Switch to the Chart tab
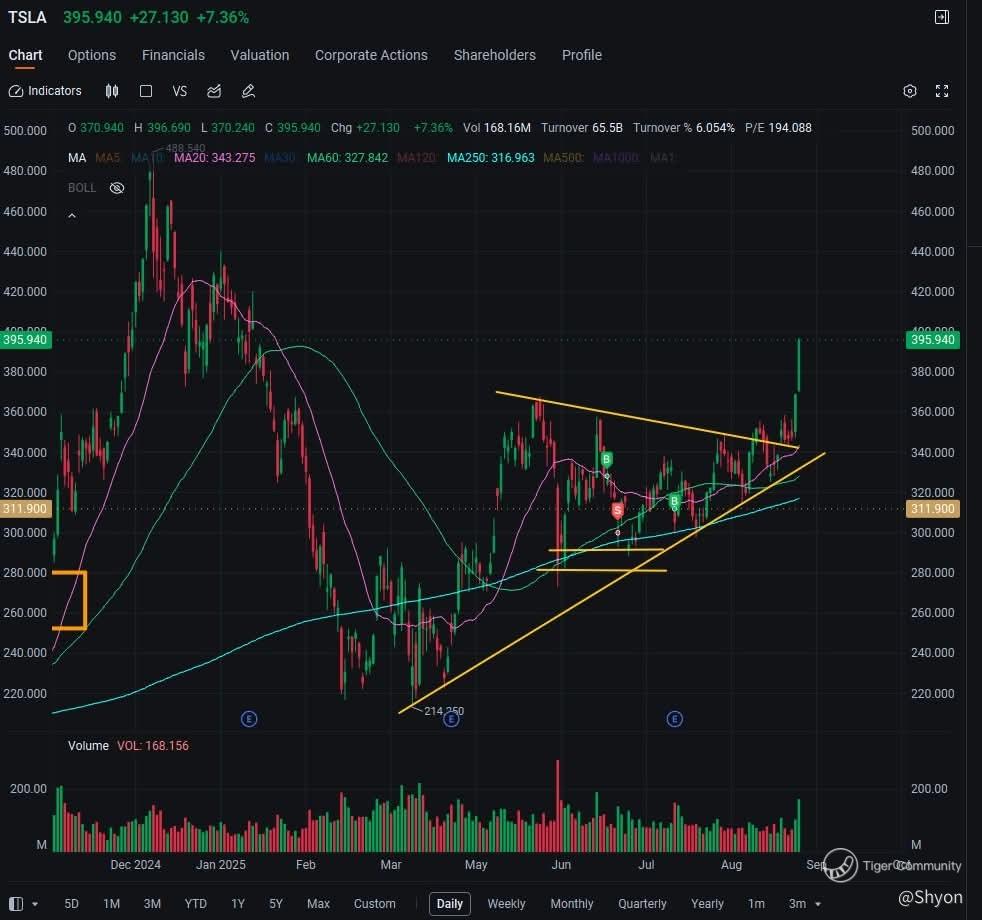 tap(25, 55)
